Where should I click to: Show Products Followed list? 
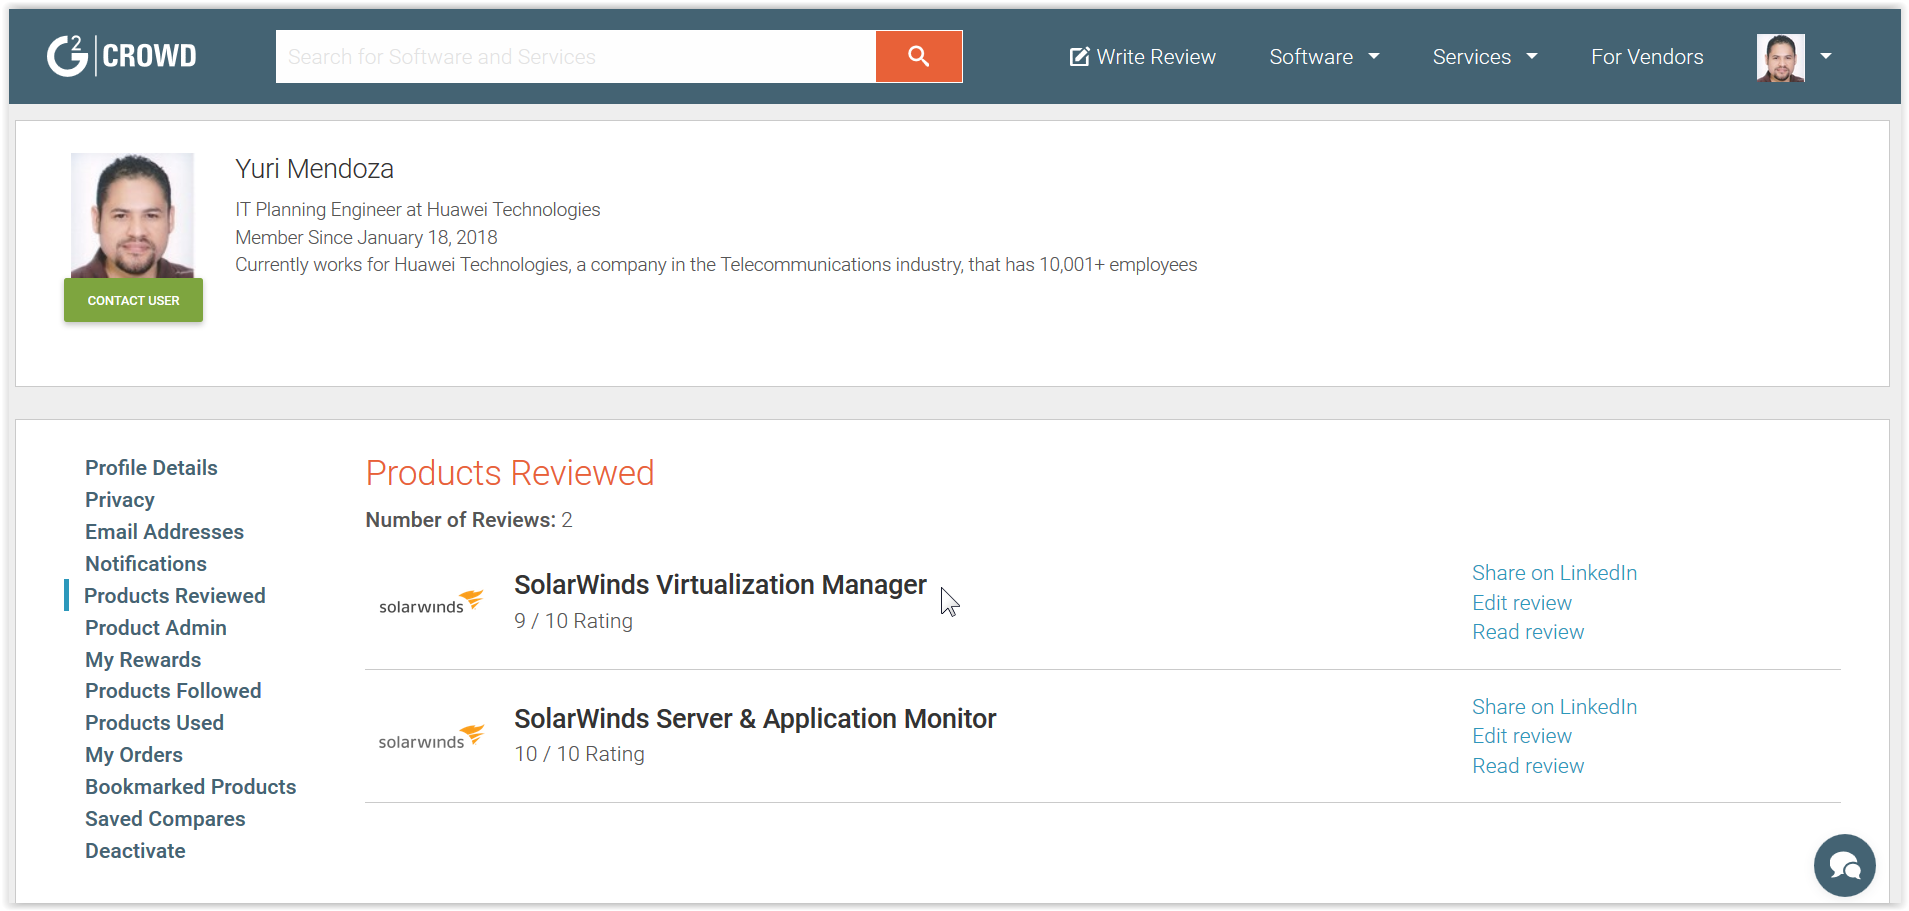point(173,691)
